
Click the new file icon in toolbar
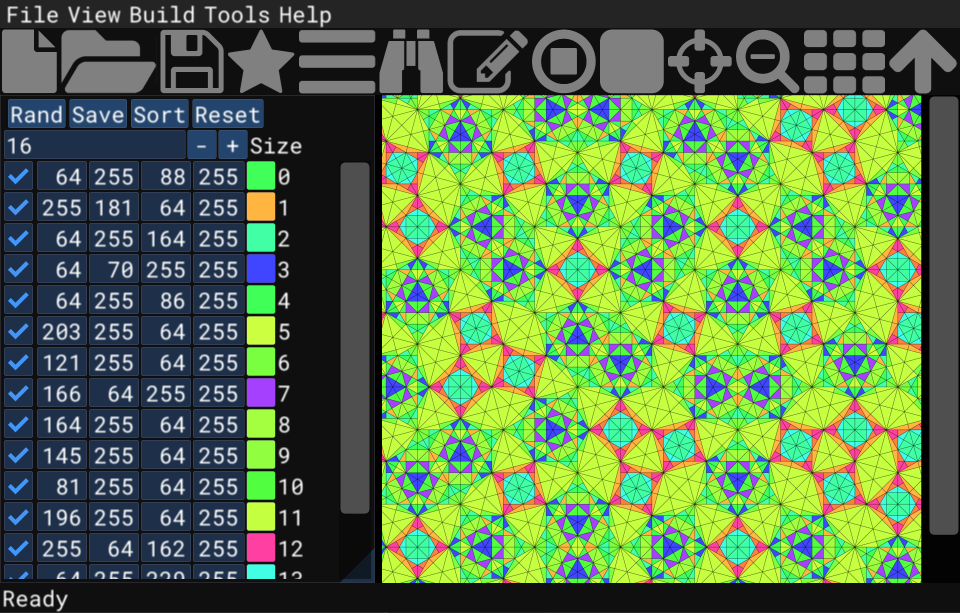point(32,62)
